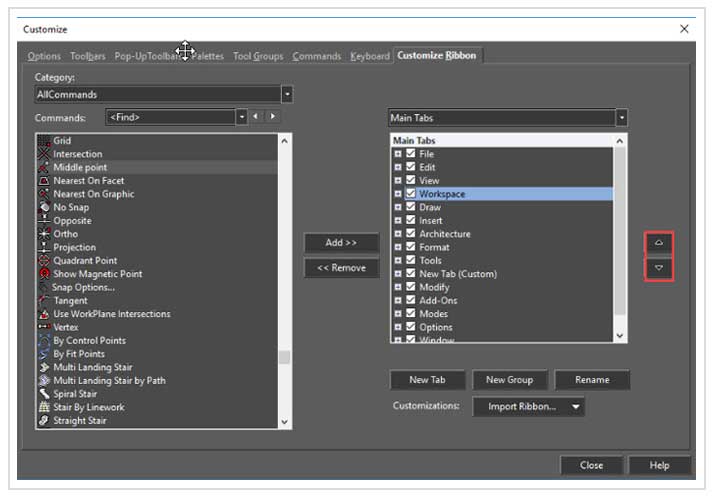Select the Multi Landing Stair icon
Viewport: 713px width, 496px height.
(44, 367)
